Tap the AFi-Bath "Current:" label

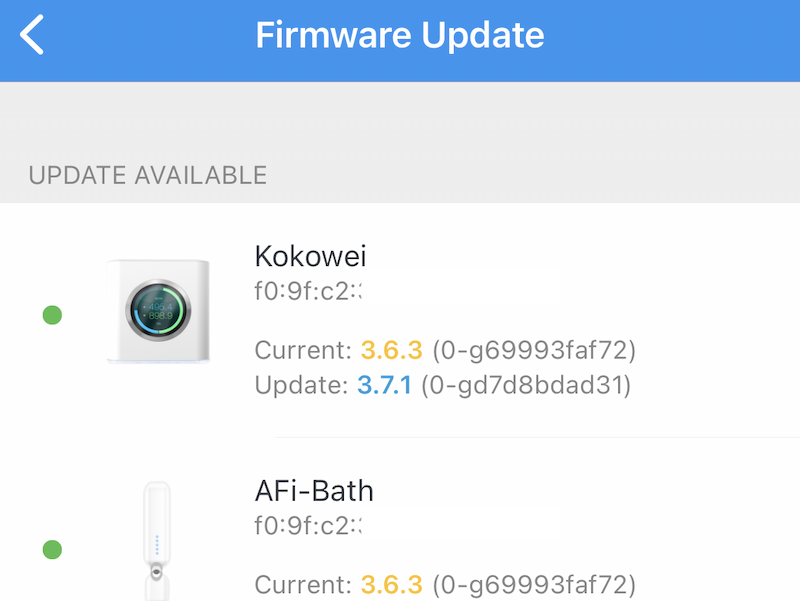coord(304,584)
